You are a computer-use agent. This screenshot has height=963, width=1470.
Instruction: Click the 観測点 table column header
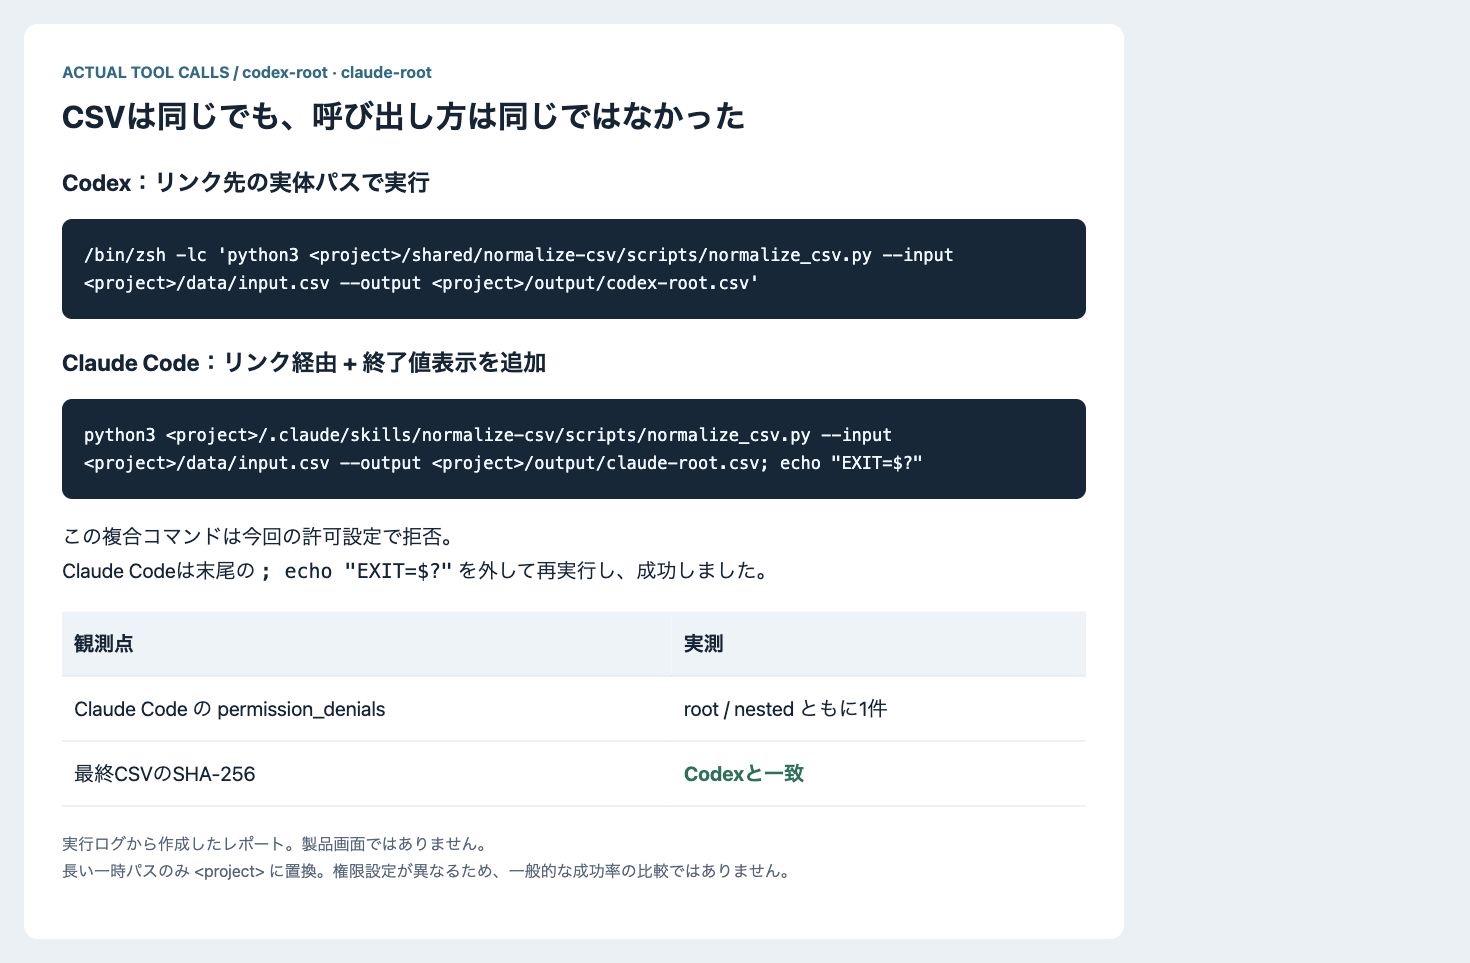[366, 644]
